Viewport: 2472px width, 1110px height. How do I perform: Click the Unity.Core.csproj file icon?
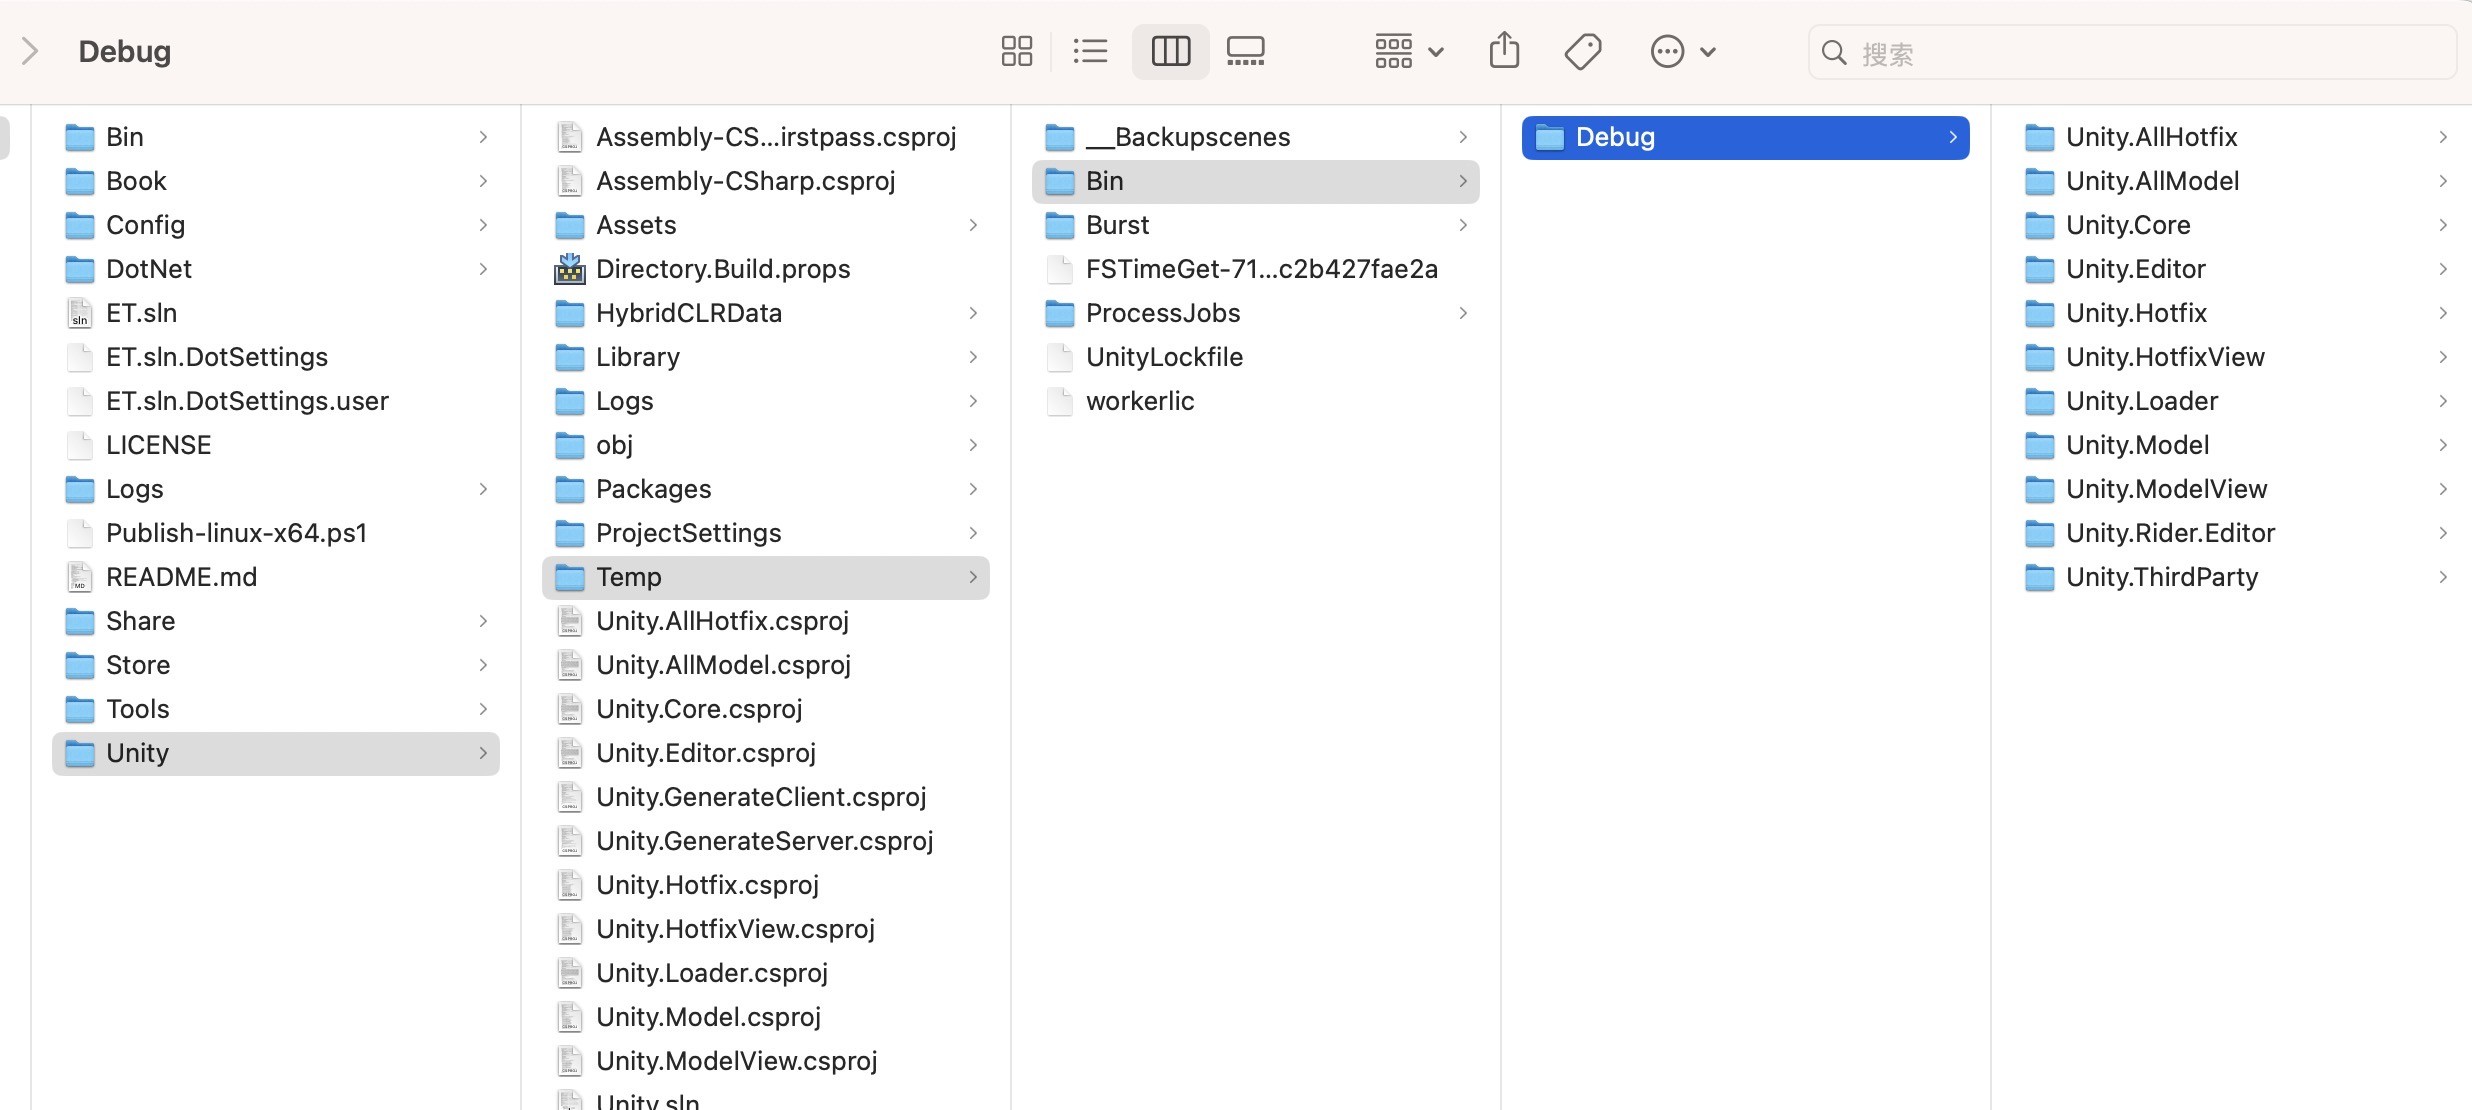click(570, 709)
